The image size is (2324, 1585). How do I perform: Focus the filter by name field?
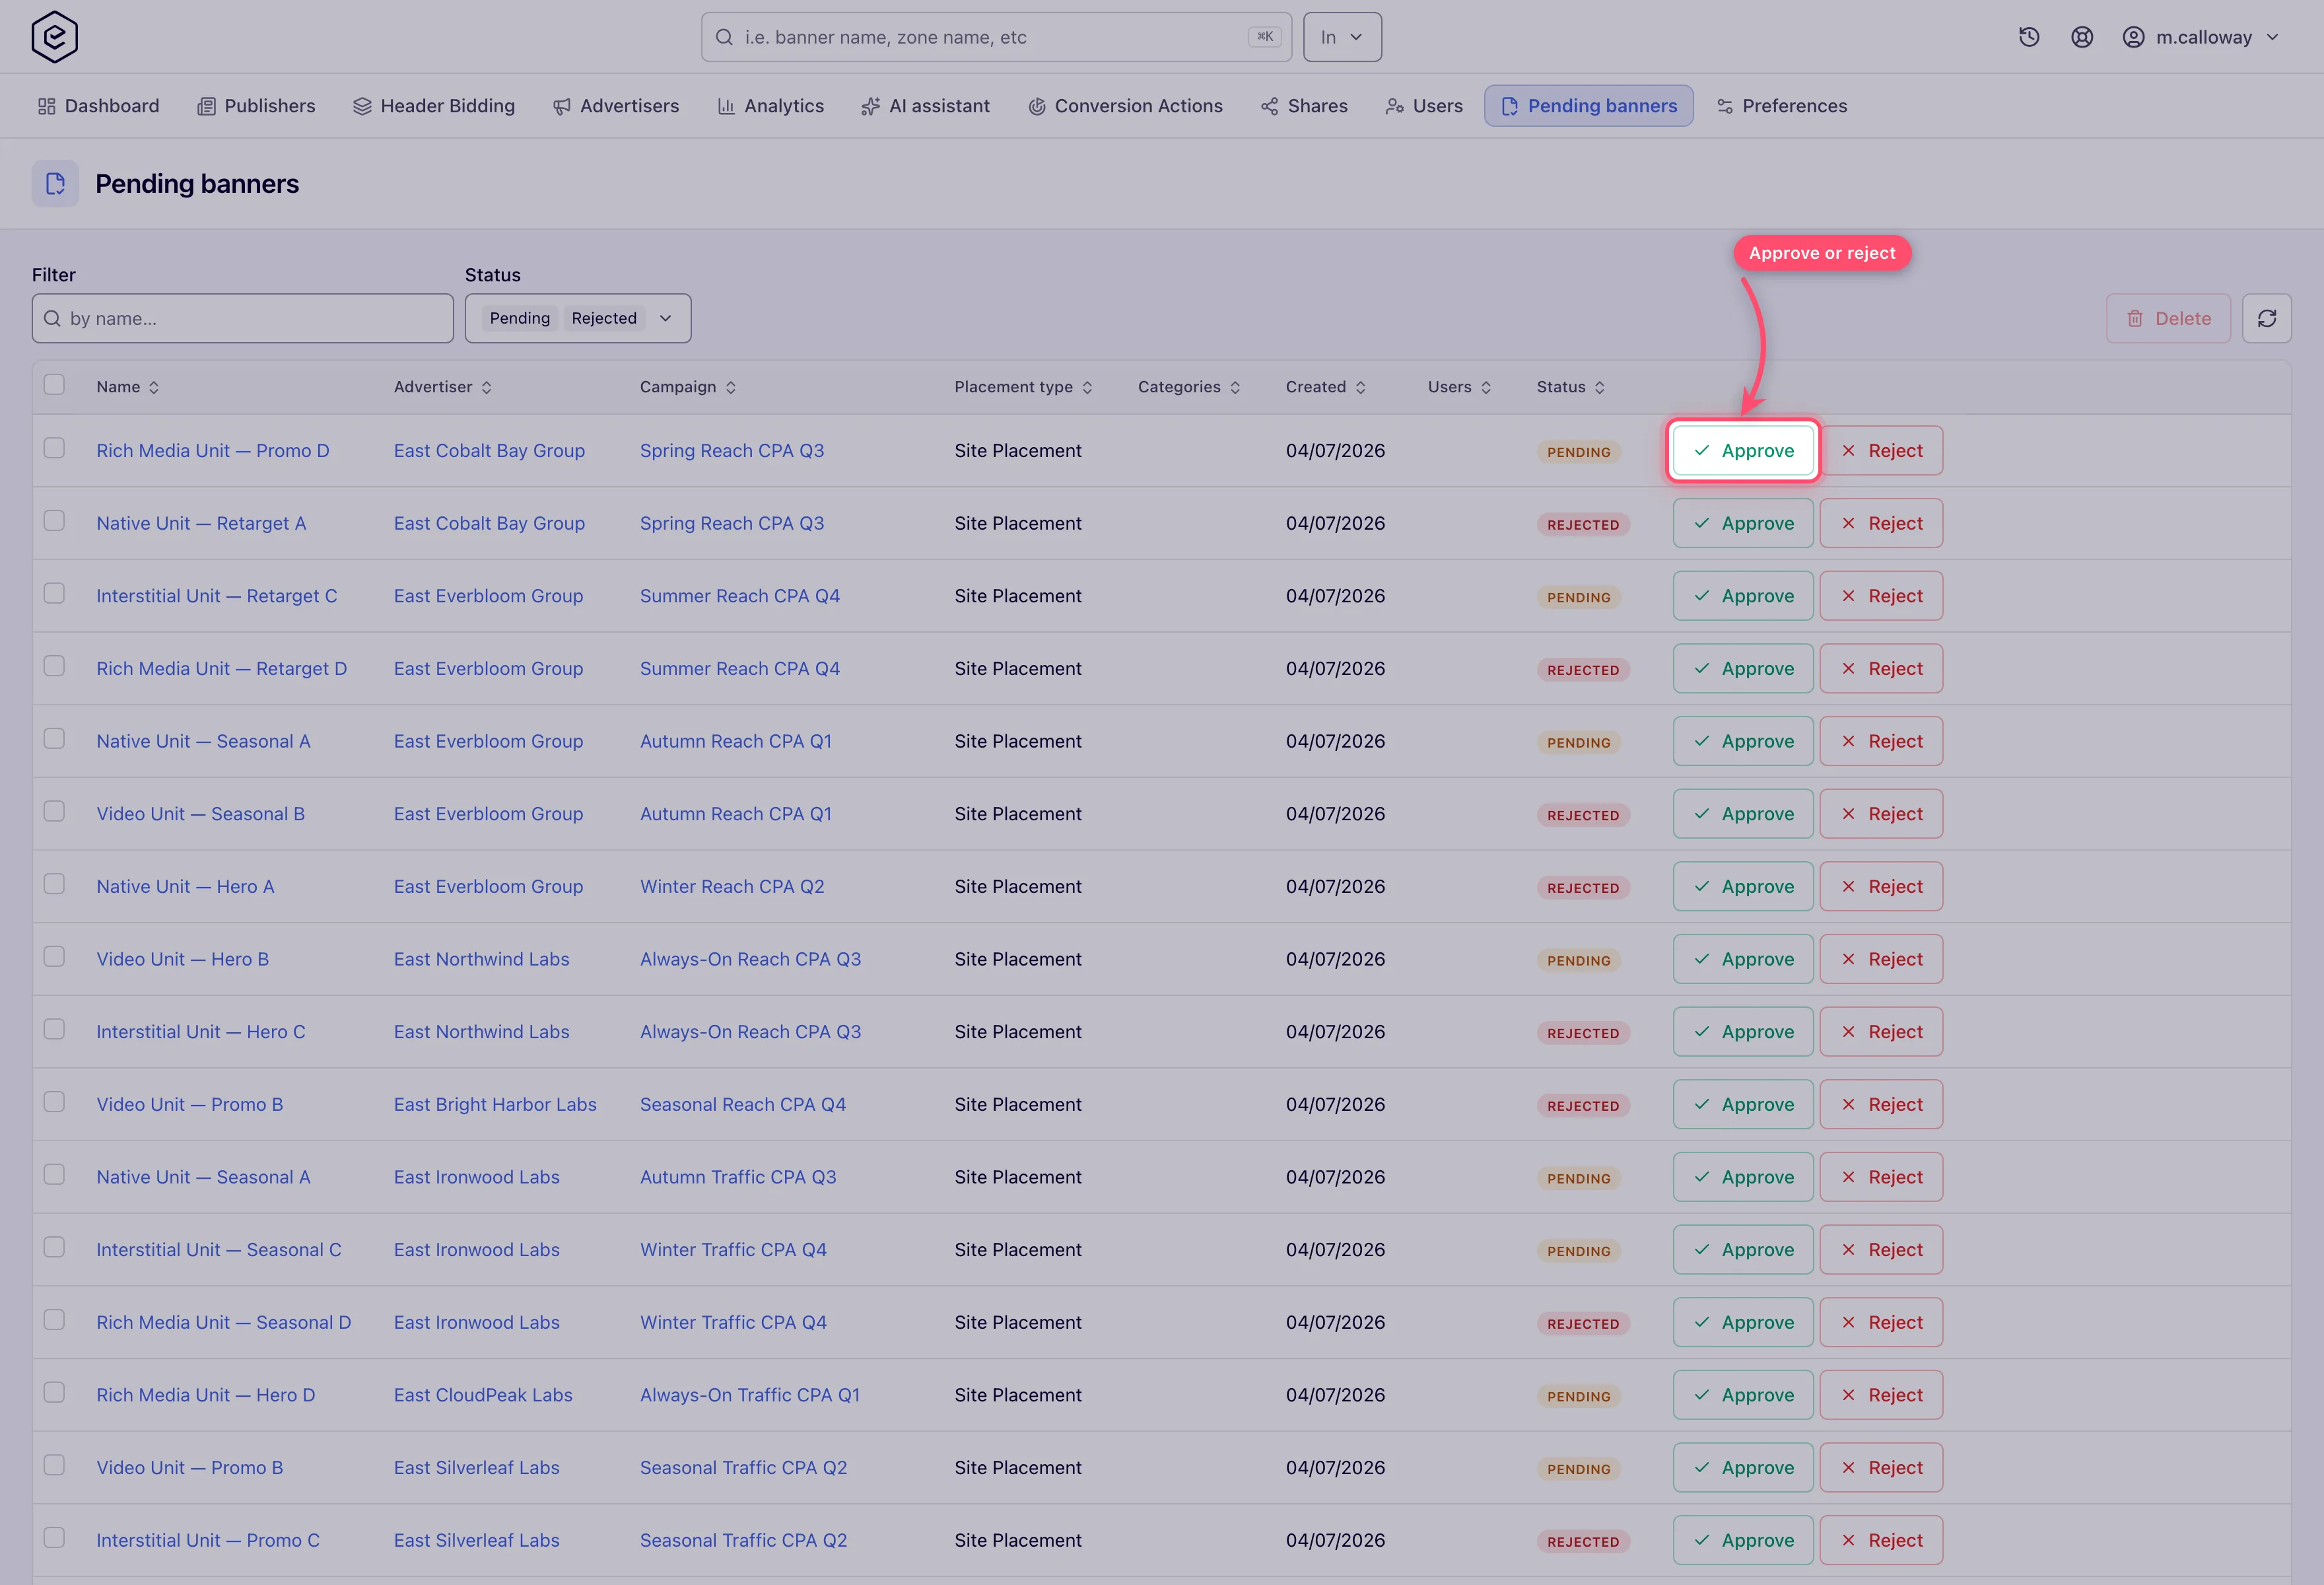[242, 318]
